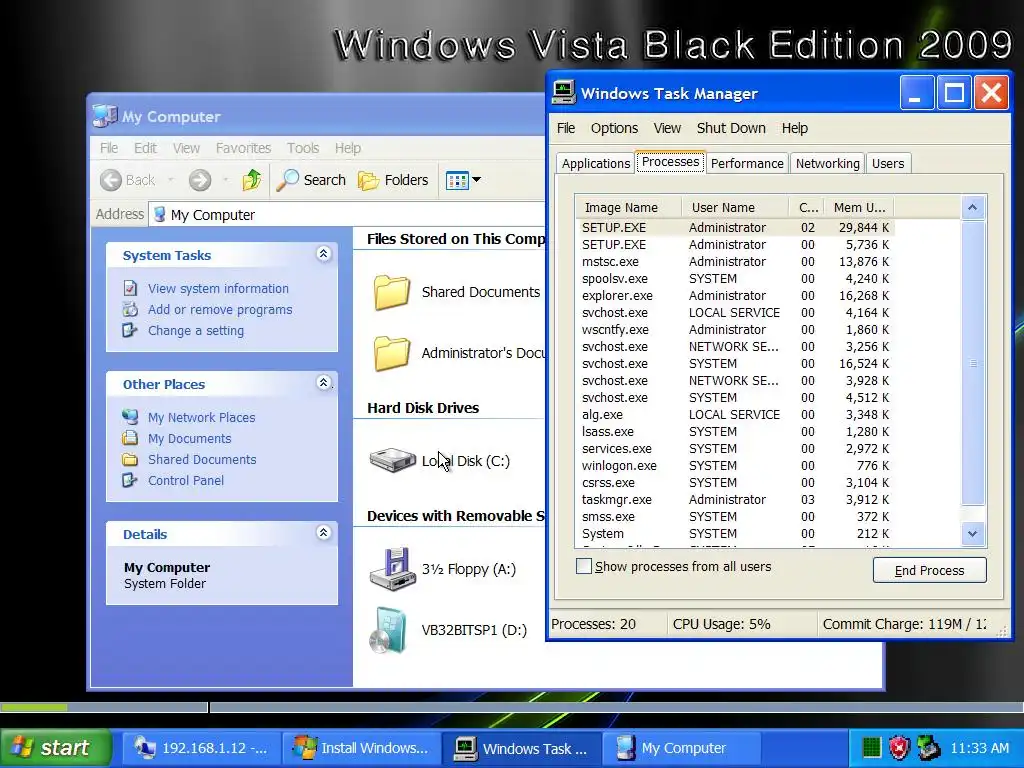Collapse the System Tasks panel

323,254
